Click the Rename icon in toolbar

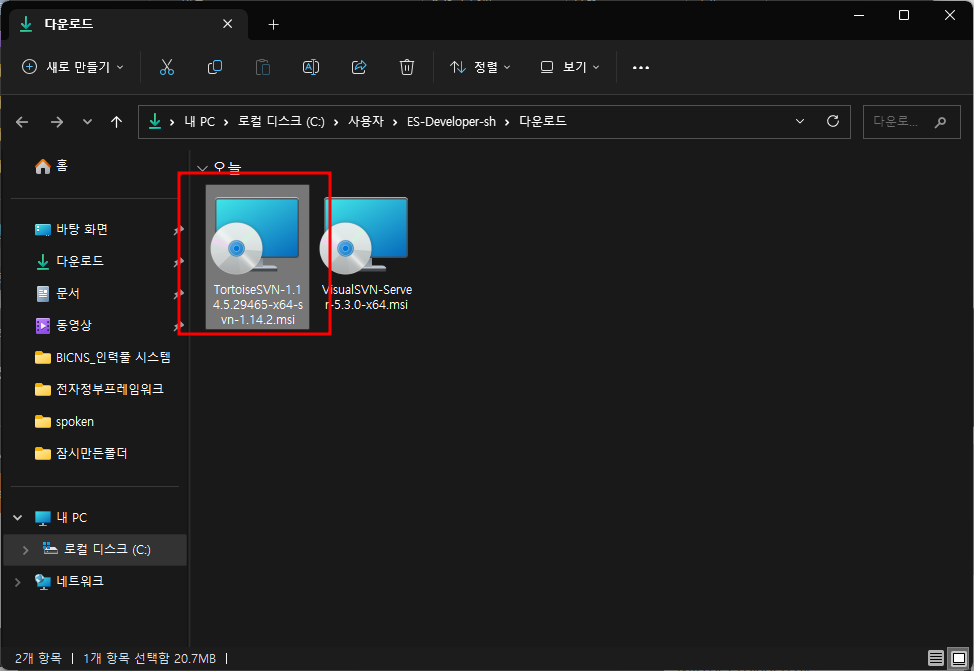311,67
